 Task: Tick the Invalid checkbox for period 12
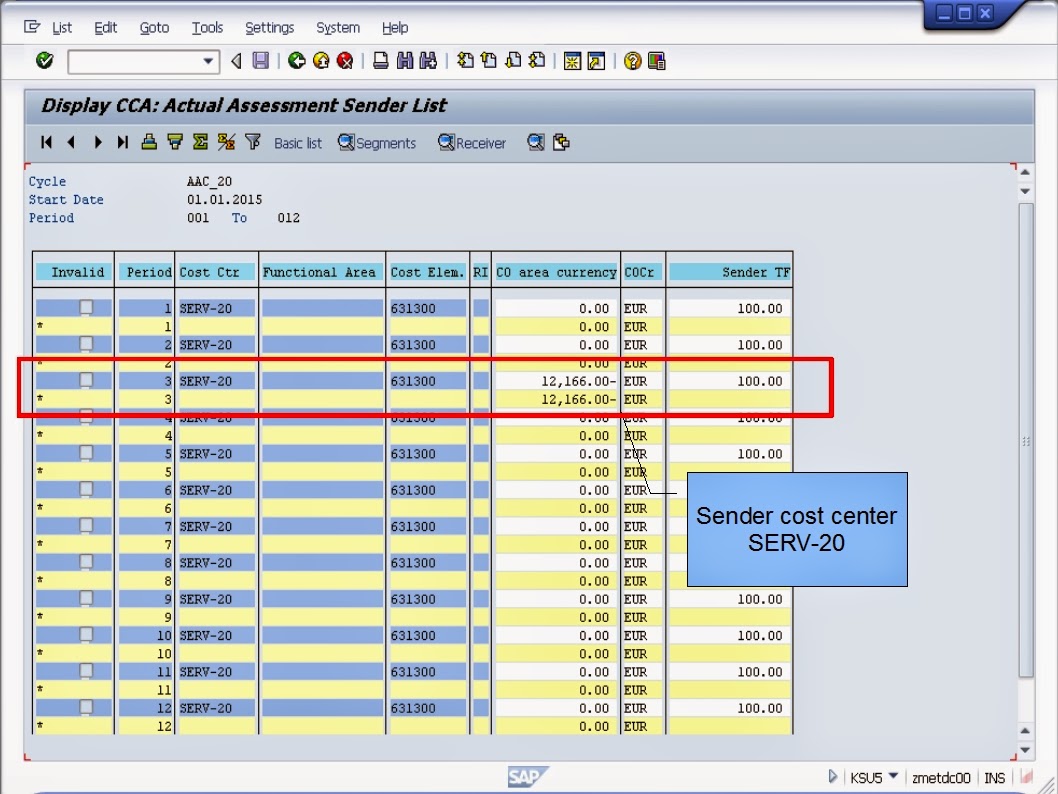[88, 708]
